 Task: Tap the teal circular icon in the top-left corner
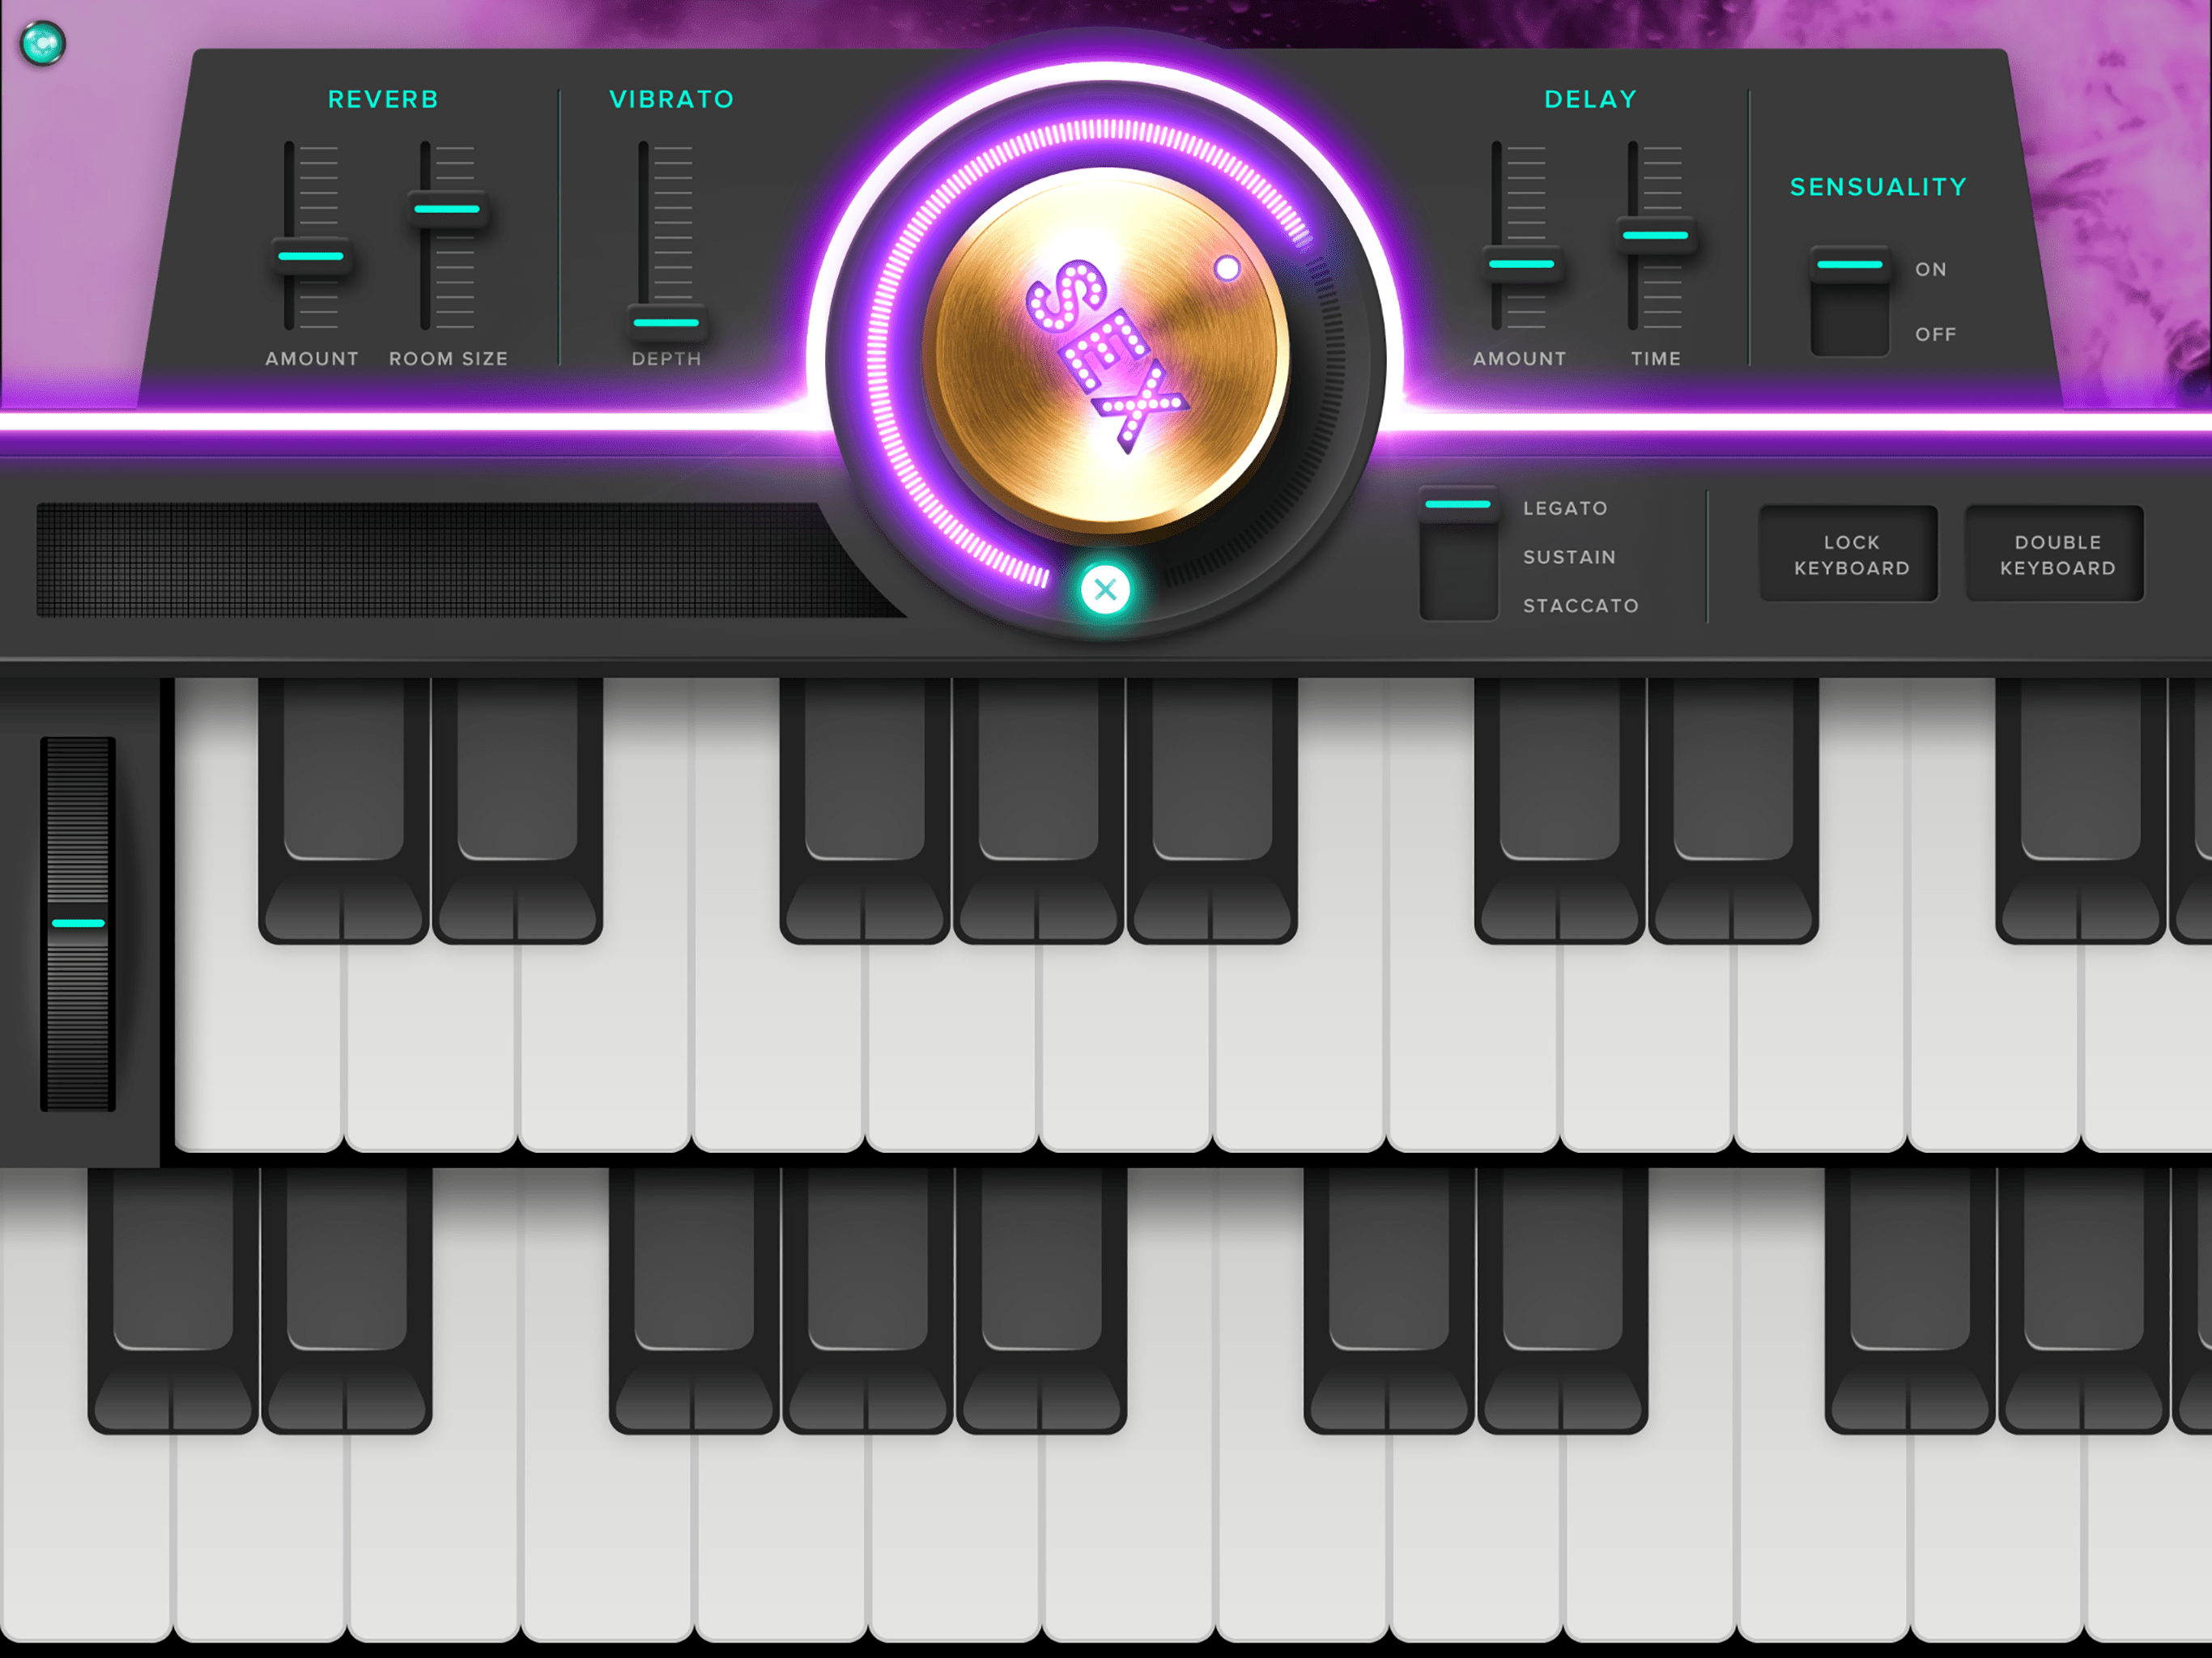point(42,42)
